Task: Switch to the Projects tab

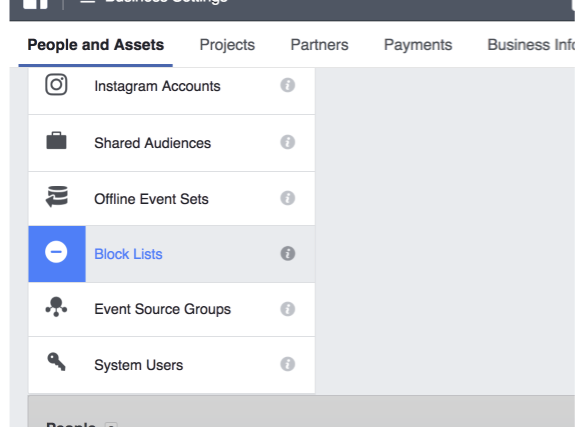Action: coord(227,45)
